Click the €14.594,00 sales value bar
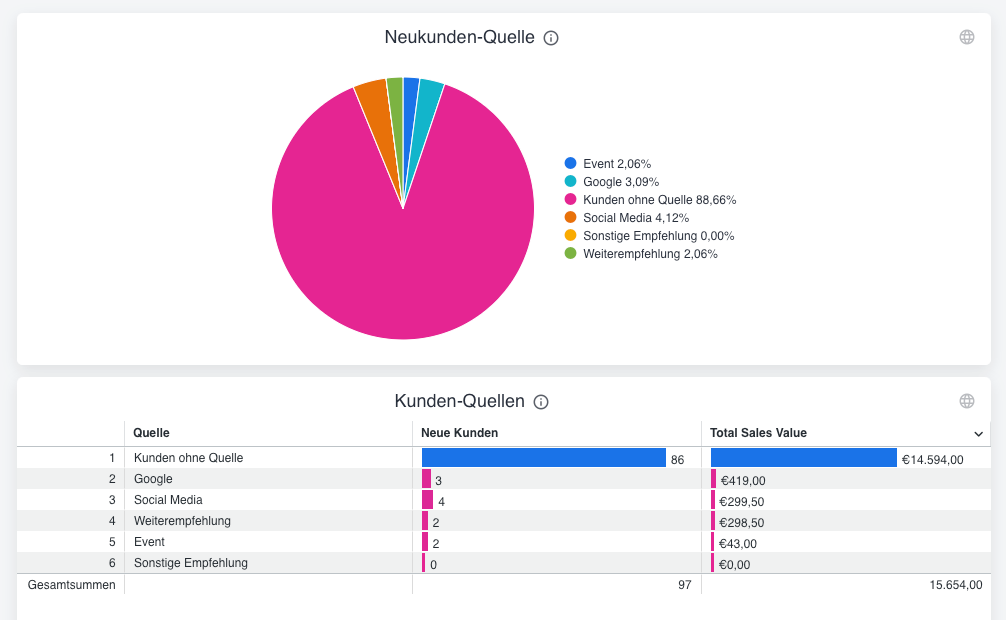Screen dimensions: 1006x620 click(803, 458)
